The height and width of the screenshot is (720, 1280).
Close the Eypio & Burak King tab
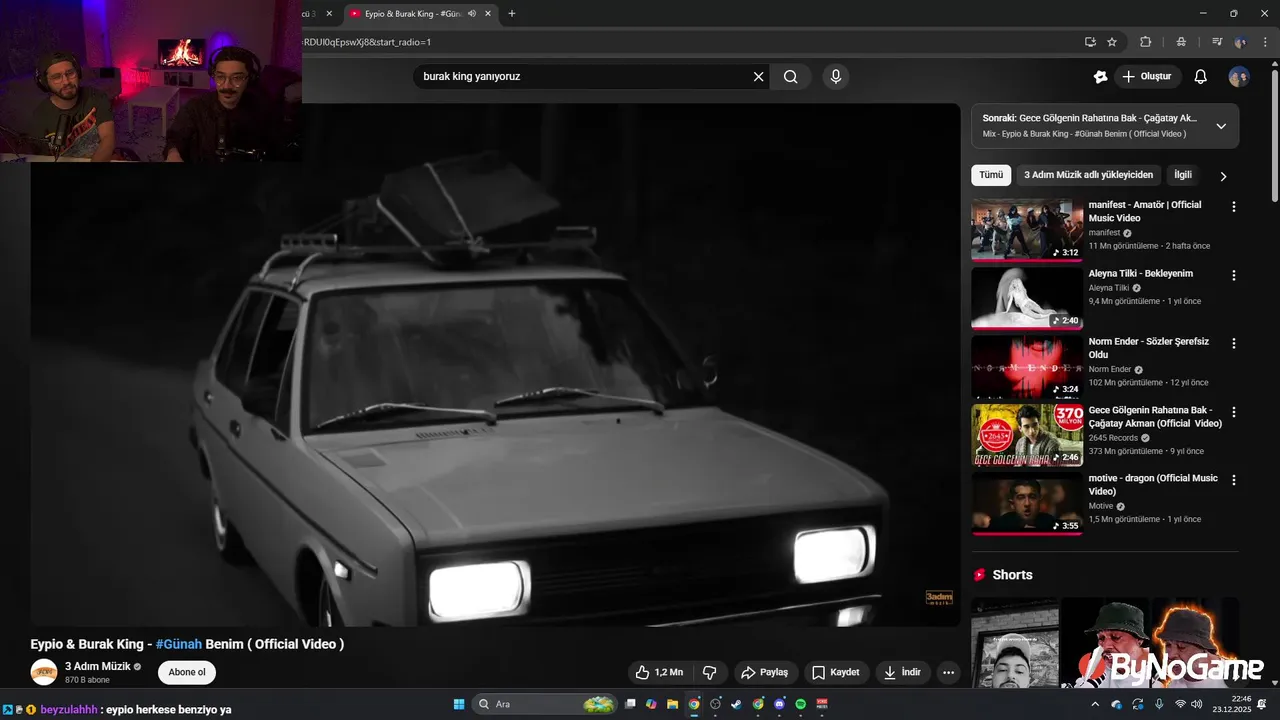pyautogui.click(x=488, y=14)
